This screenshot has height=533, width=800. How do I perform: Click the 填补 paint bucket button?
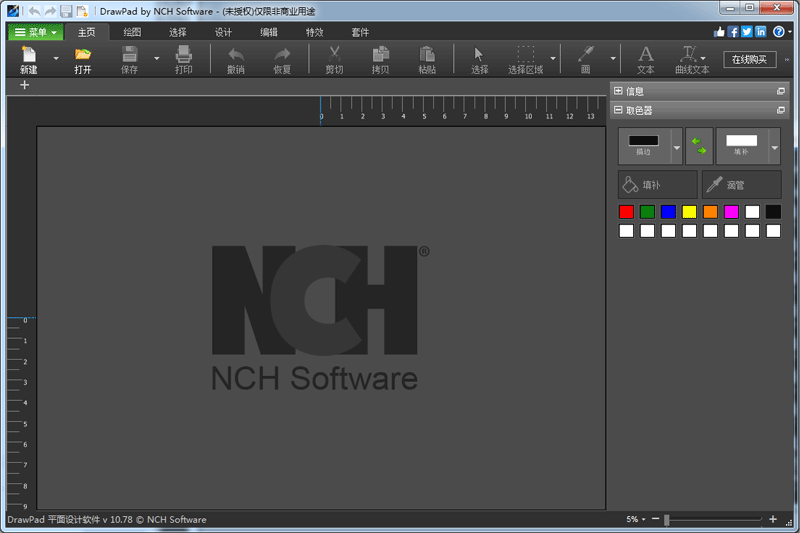click(658, 185)
